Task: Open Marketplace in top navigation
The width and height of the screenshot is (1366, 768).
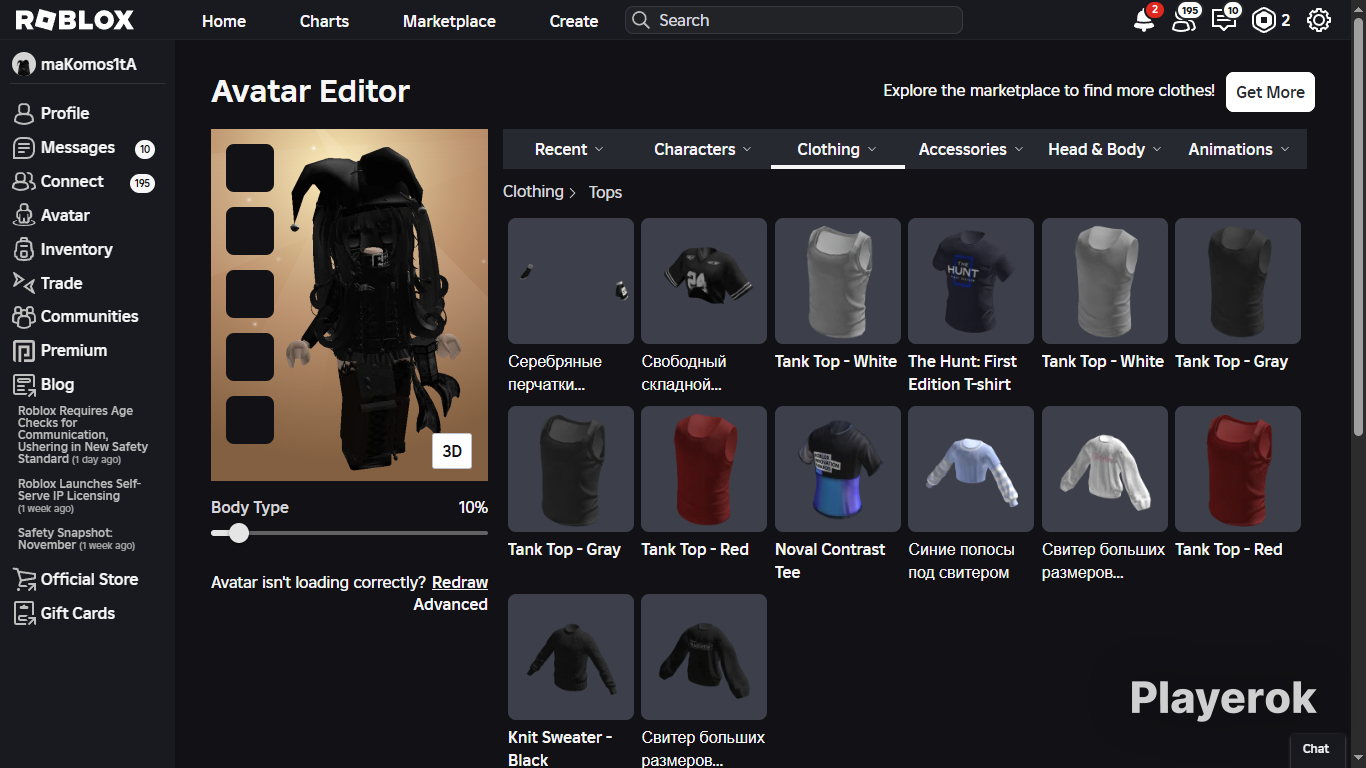Action: pyautogui.click(x=449, y=21)
